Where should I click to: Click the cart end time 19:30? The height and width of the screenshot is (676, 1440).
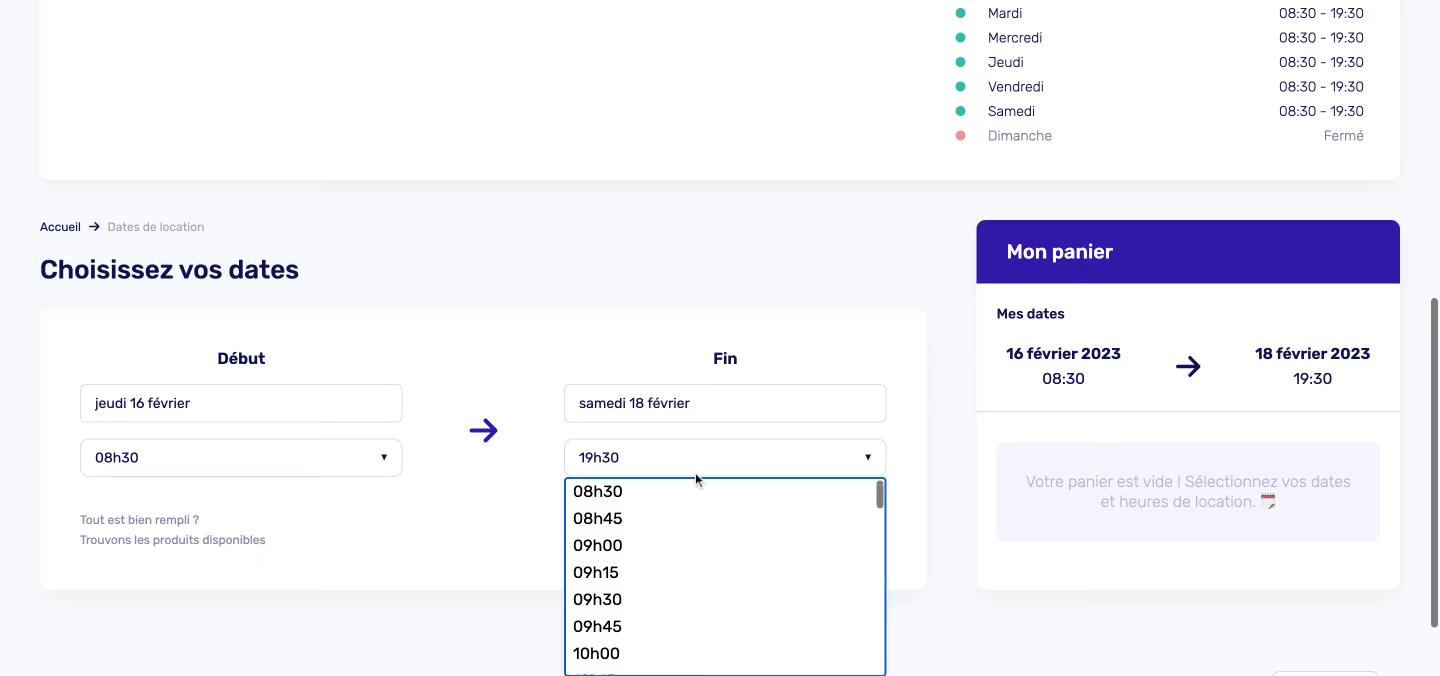point(1312,379)
